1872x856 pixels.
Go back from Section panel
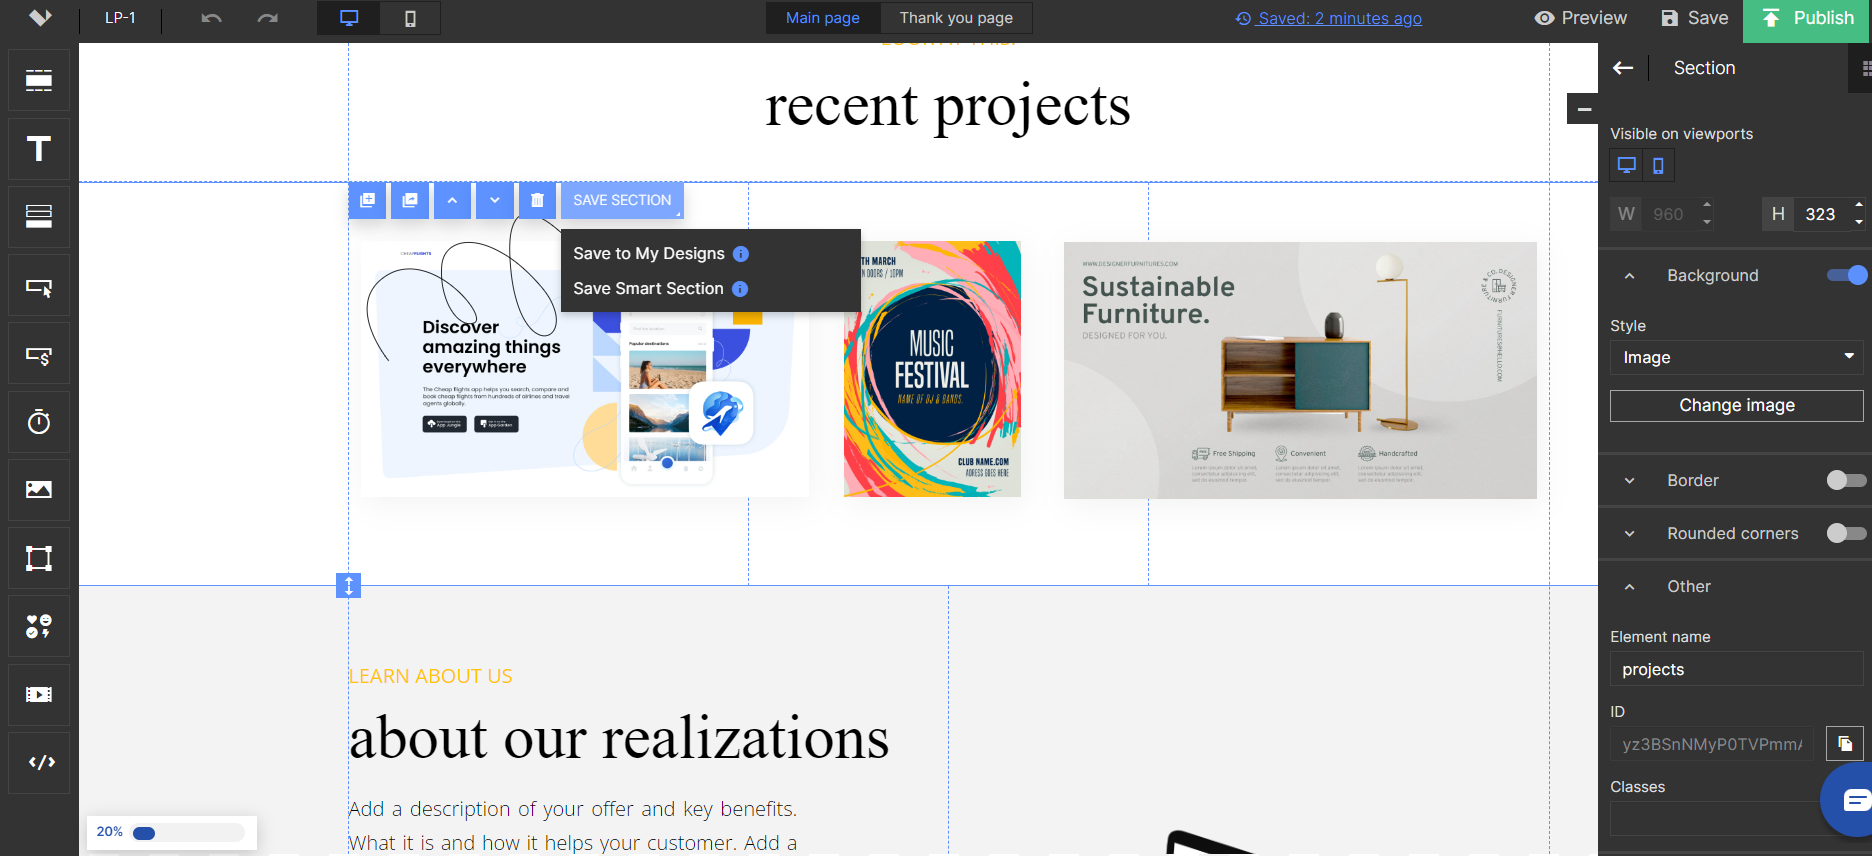point(1623,68)
